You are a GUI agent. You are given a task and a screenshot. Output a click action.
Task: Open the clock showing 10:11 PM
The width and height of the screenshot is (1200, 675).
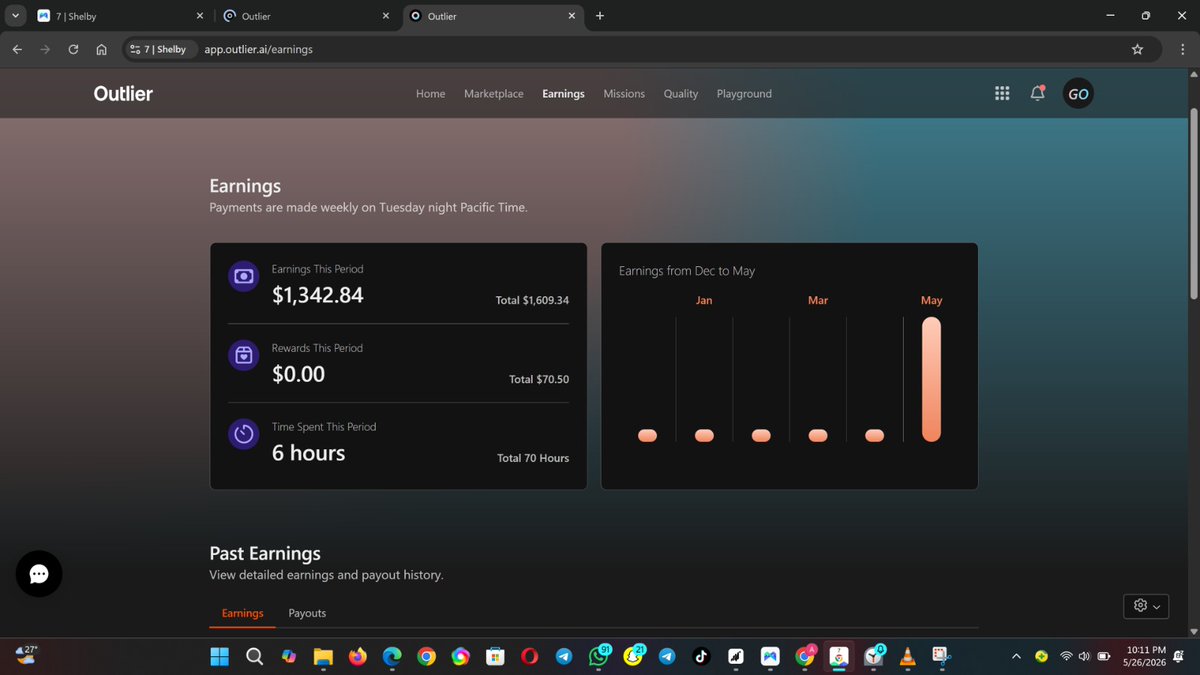1145,657
